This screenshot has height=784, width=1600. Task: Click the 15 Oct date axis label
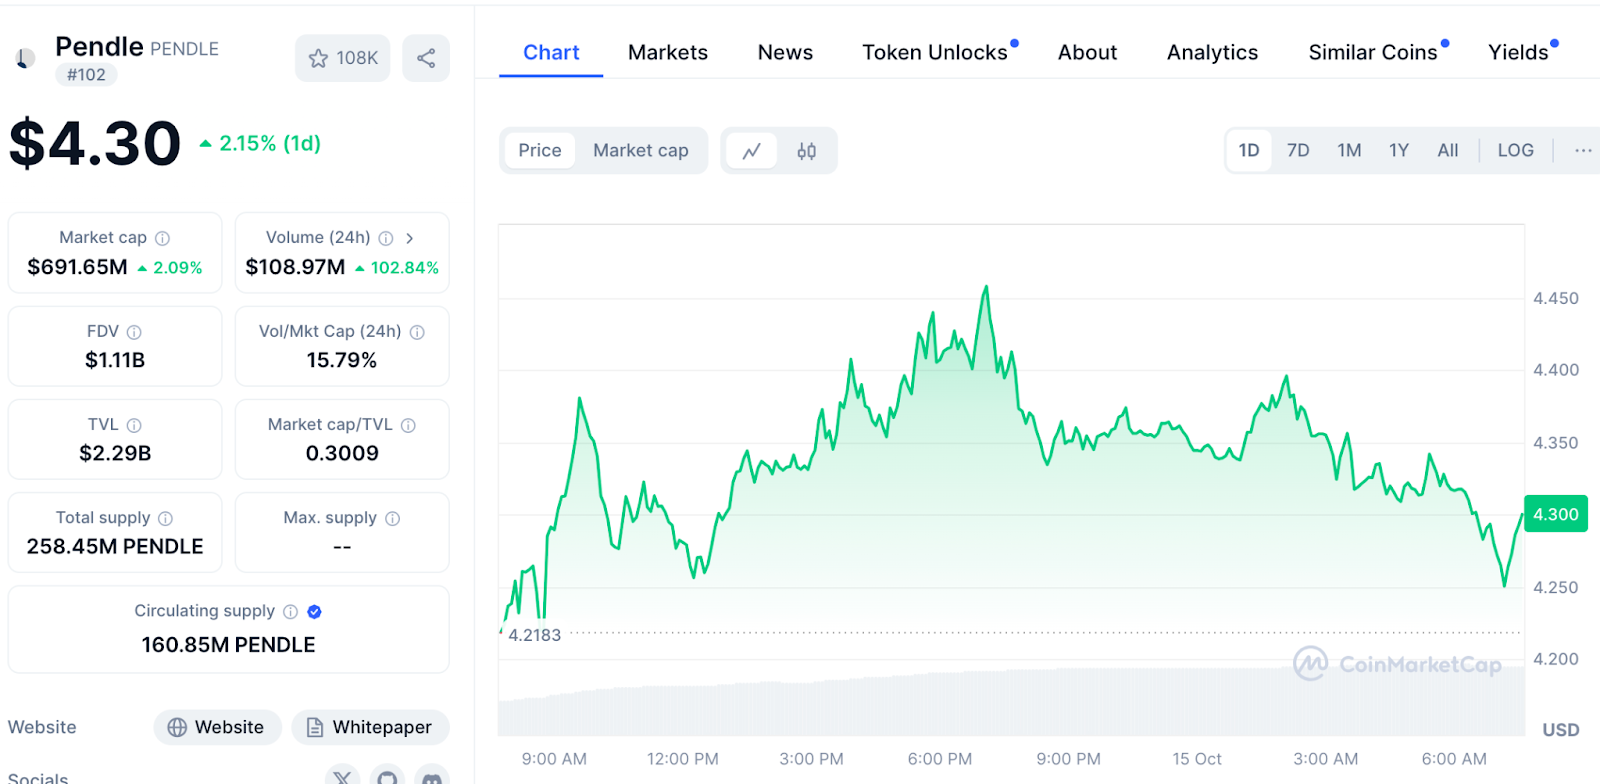coord(1197,759)
